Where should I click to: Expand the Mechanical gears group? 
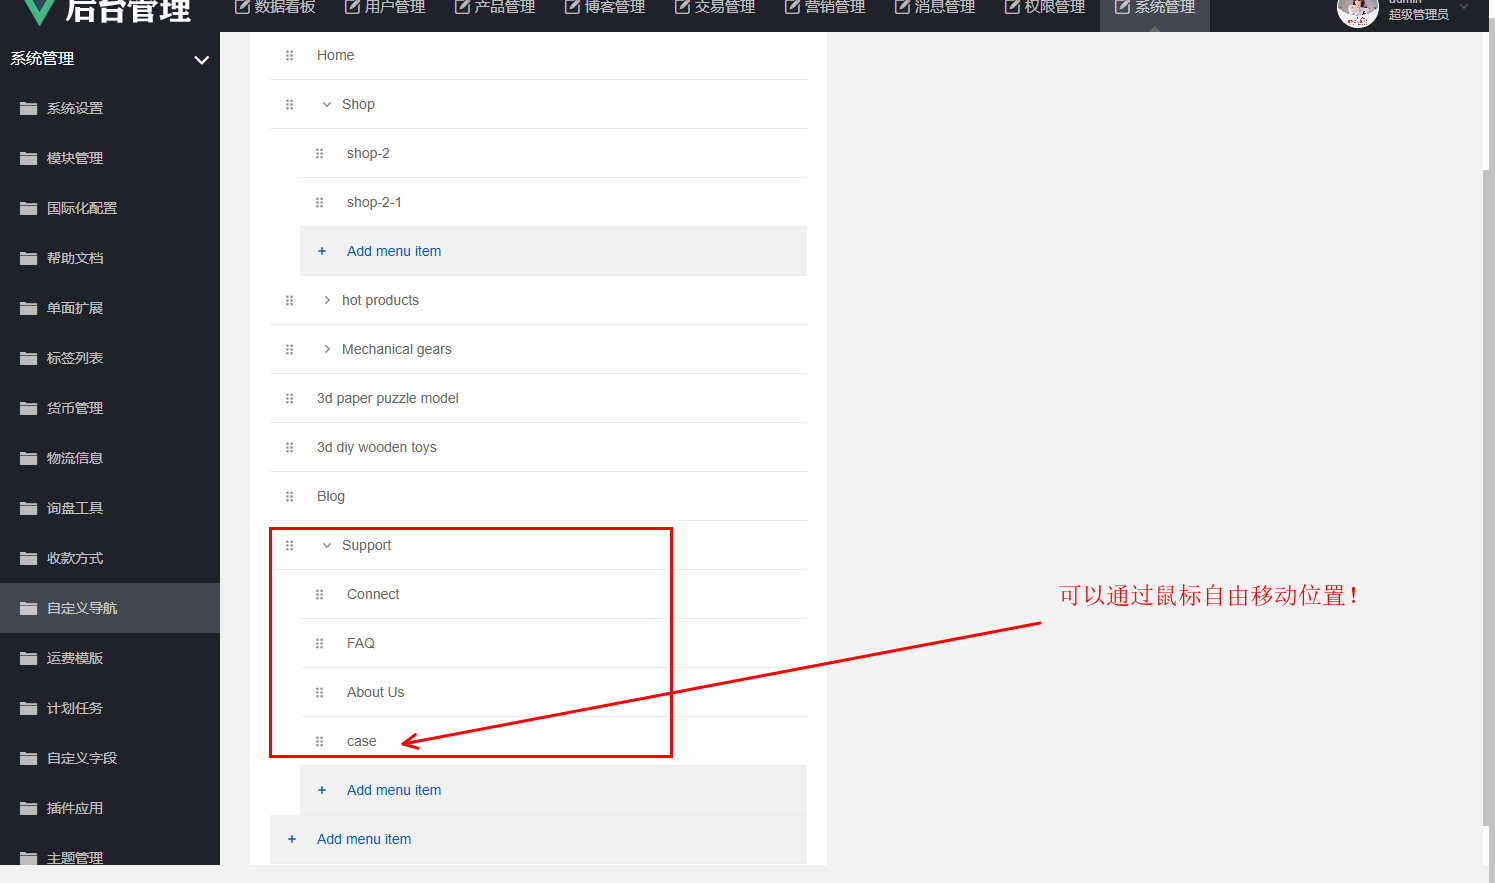click(327, 350)
